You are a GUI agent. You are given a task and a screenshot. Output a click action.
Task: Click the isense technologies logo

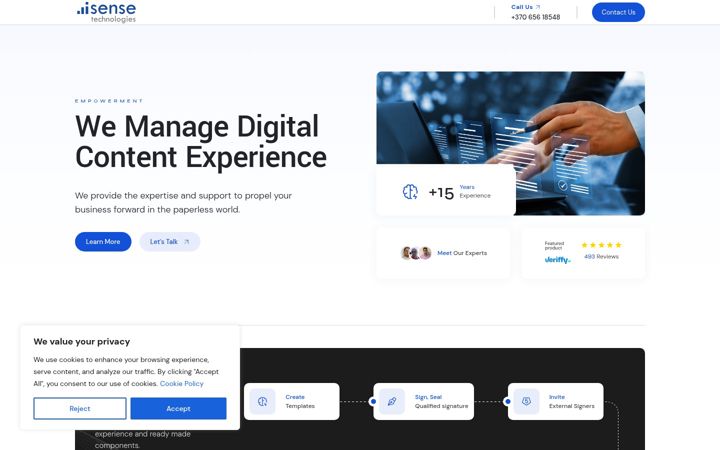107,12
